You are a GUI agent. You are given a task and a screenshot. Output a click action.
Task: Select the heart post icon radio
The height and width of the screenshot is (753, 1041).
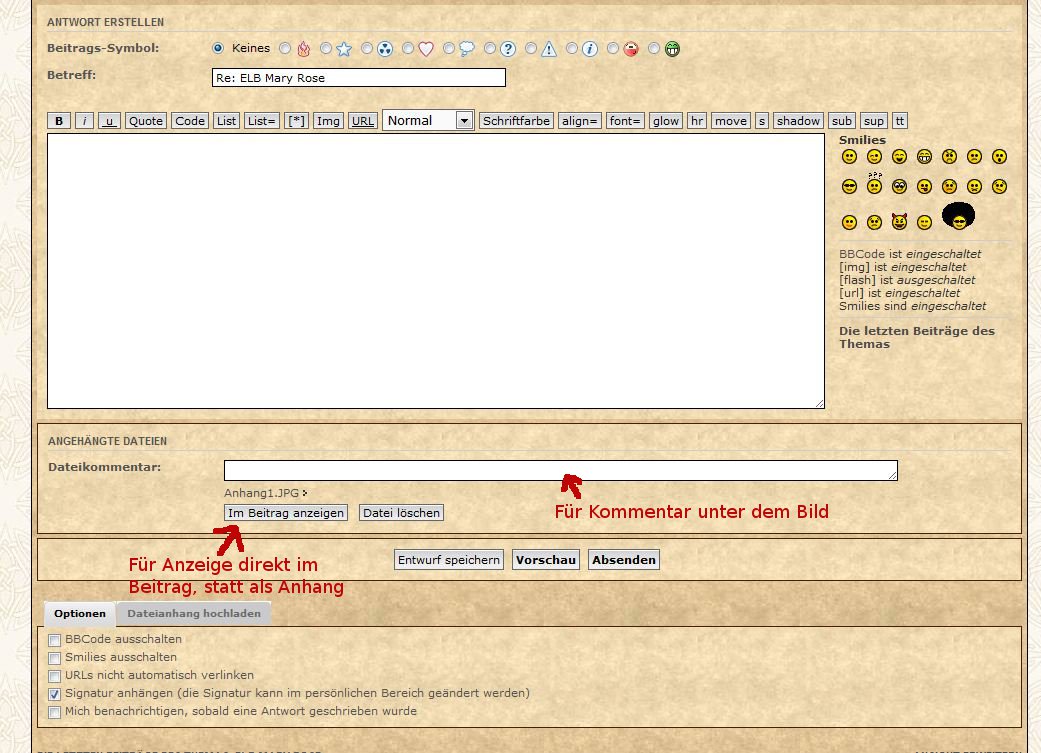(x=408, y=48)
